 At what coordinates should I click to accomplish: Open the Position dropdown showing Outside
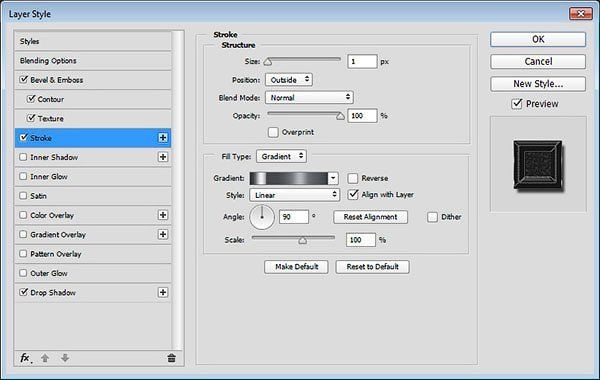coord(289,80)
